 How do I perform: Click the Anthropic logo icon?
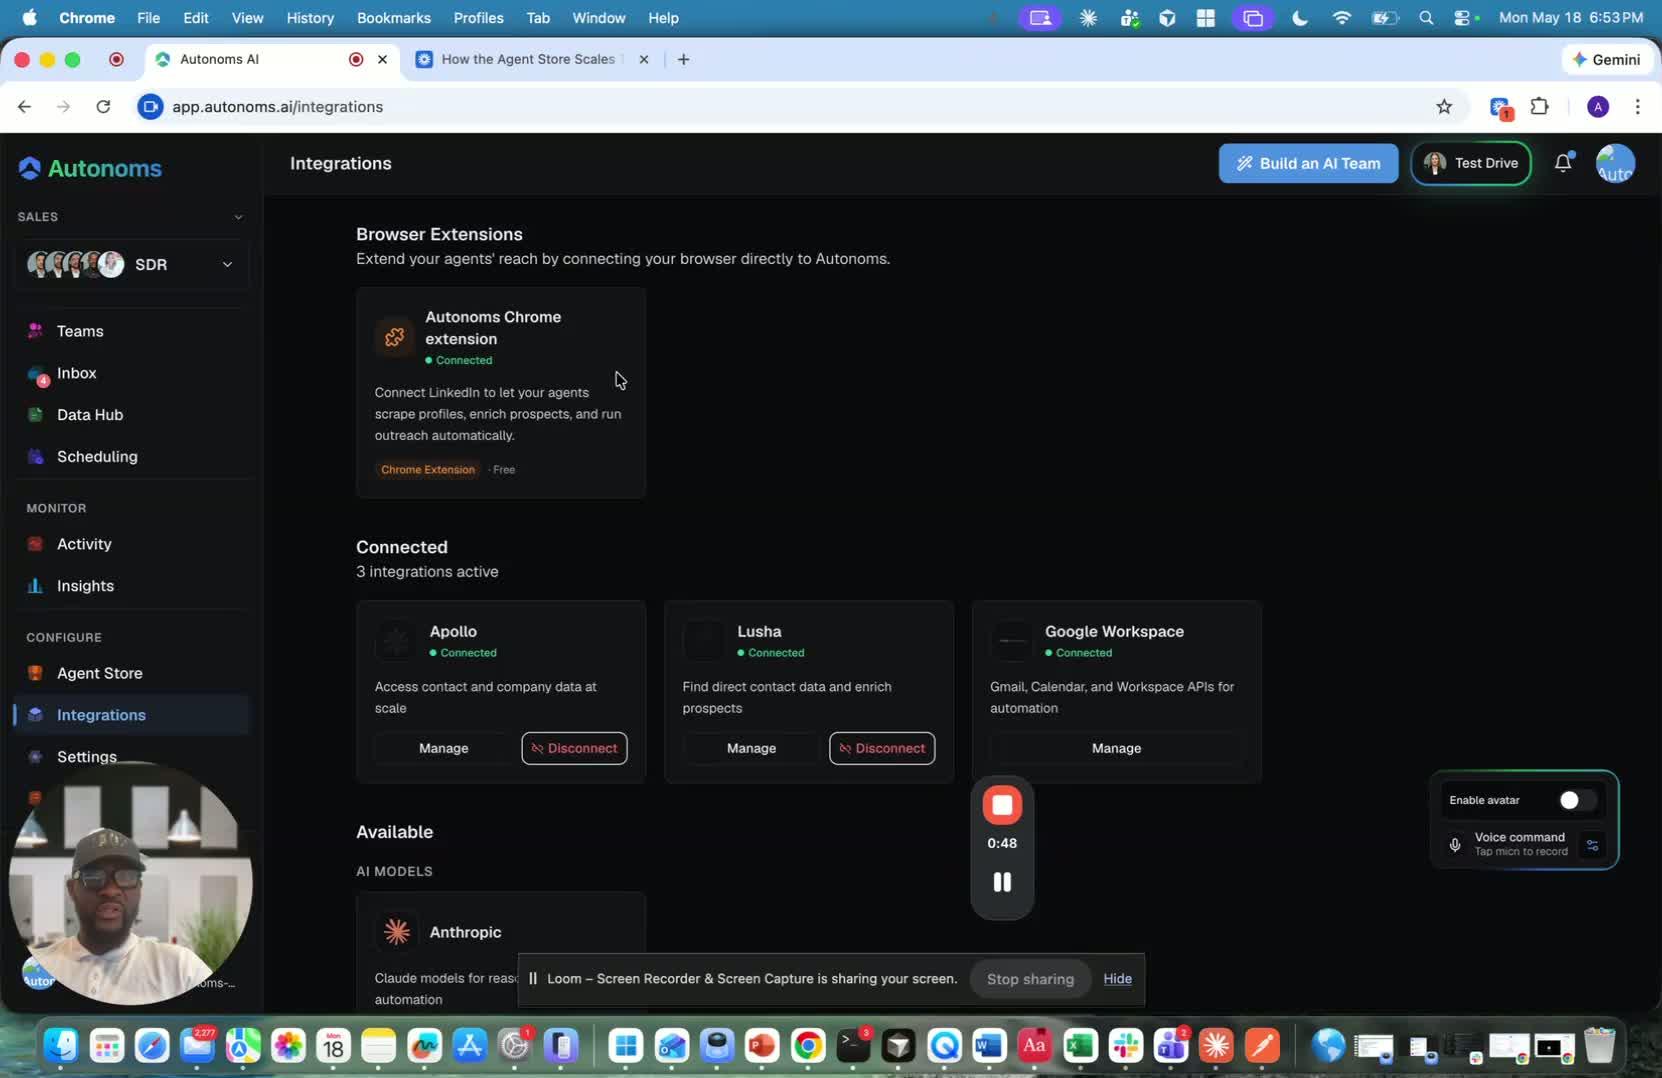pyautogui.click(x=396, y=932)
